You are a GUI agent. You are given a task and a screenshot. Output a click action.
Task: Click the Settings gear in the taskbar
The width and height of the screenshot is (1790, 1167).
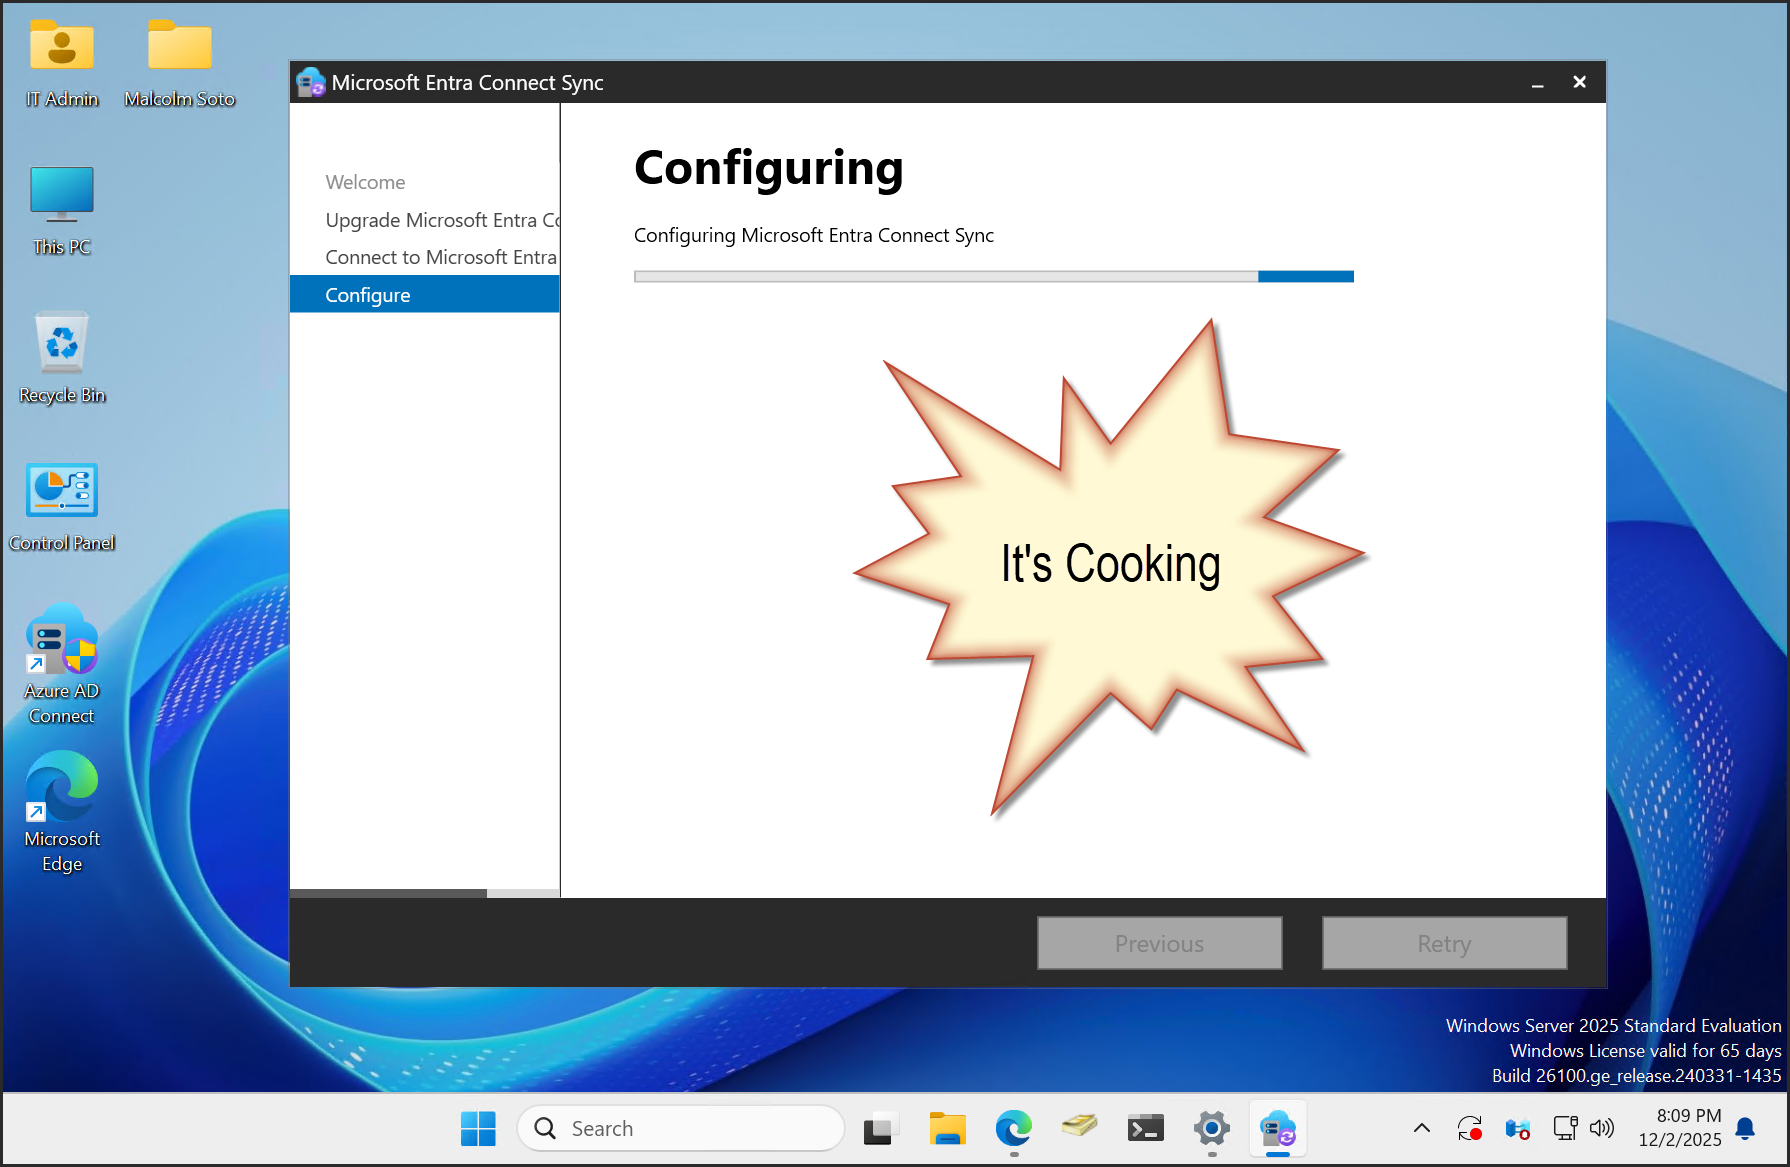click(x=1211, y=1128)
